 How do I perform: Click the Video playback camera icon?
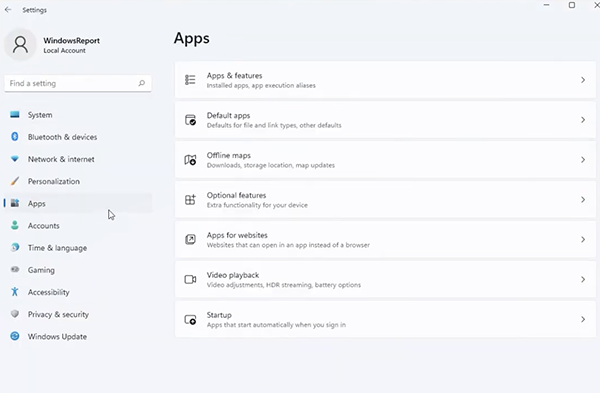[x=190, y=279]
